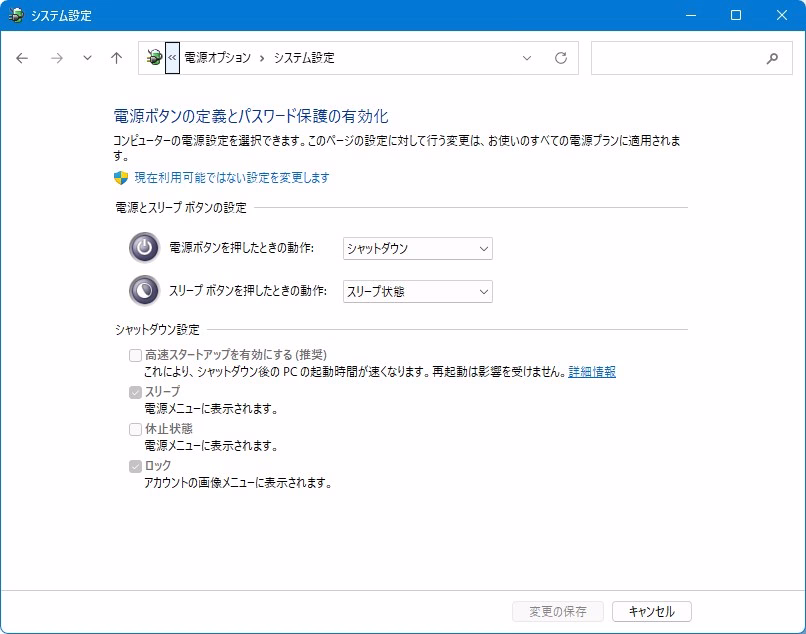806x634 pixels.
Task: Open the スリープ ボタン action dropdown
Action: [417, 291]
